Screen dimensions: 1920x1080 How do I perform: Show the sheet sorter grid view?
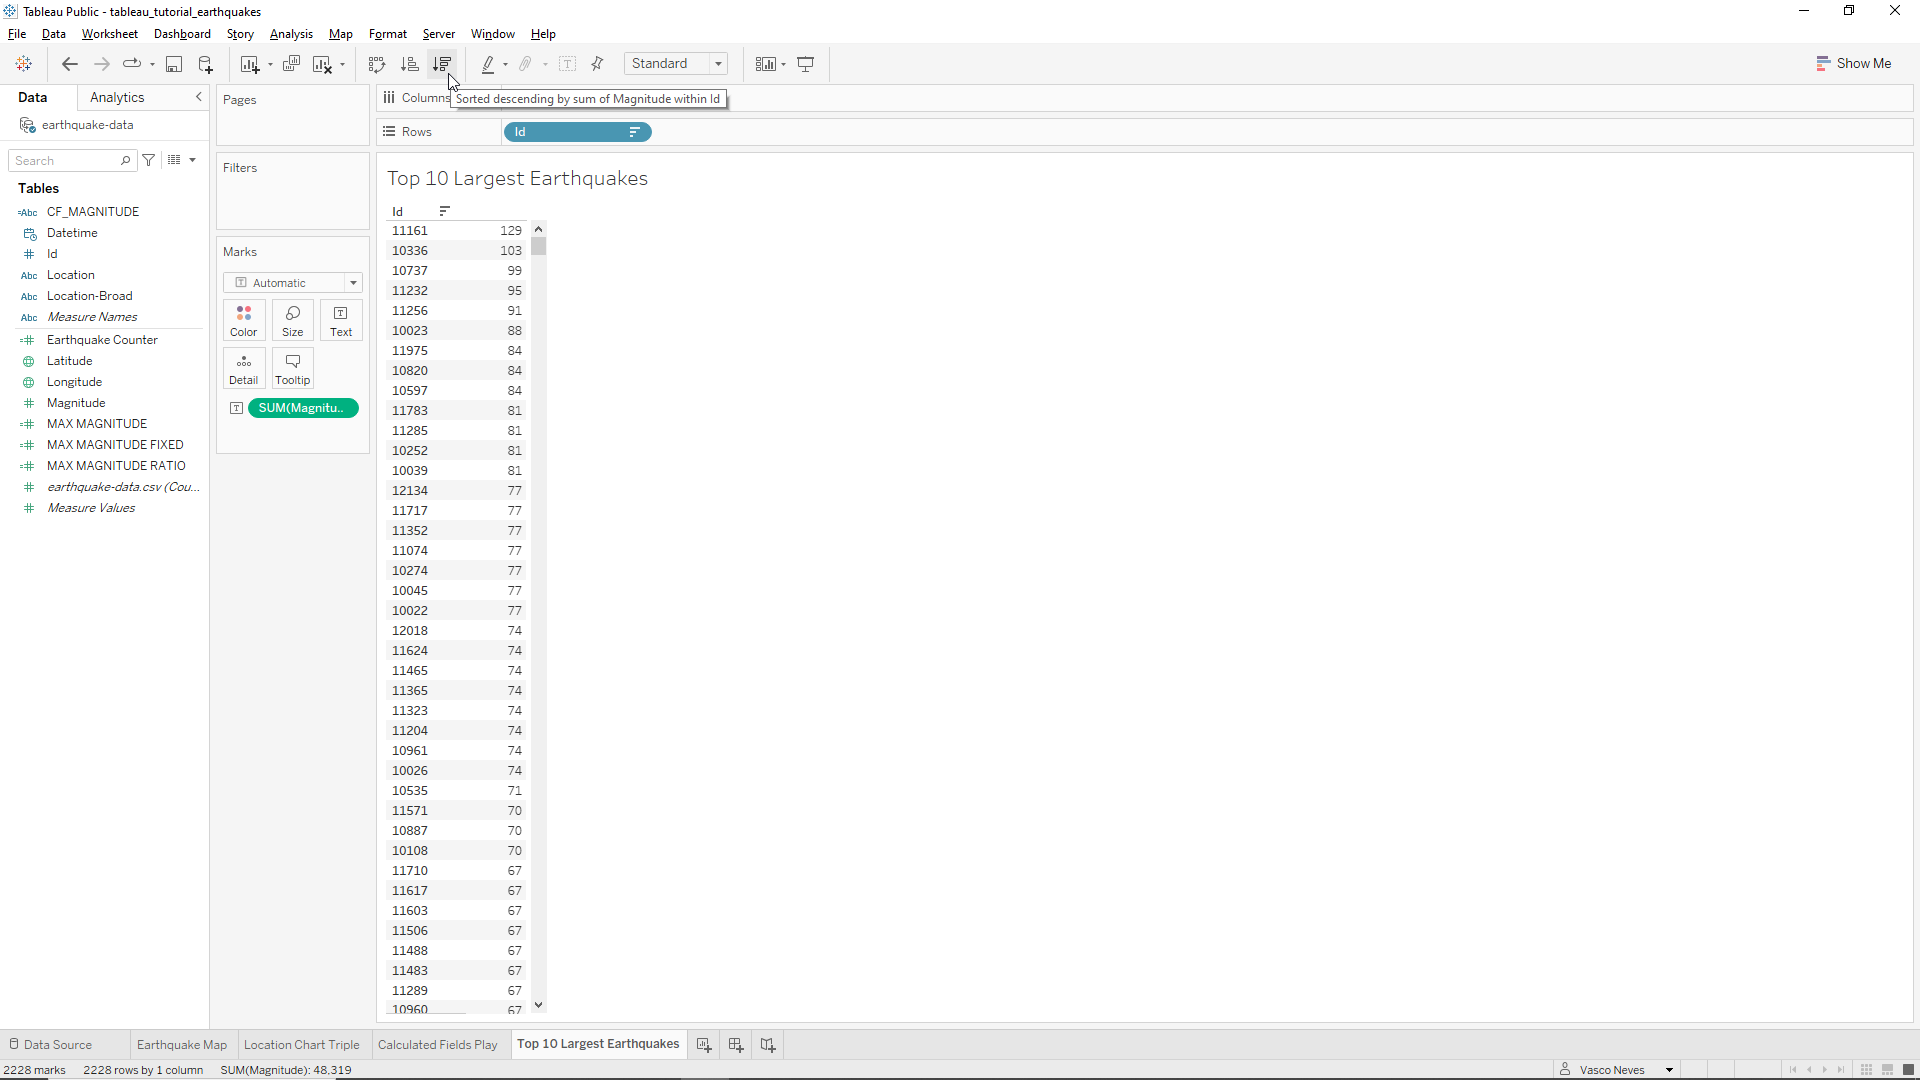pyautogui.click(x=1866, y=1070)
